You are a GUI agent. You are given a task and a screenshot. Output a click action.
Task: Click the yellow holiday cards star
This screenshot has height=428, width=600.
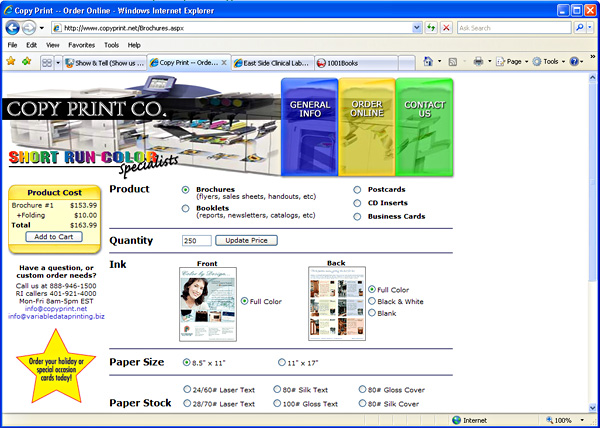[56, 366]
